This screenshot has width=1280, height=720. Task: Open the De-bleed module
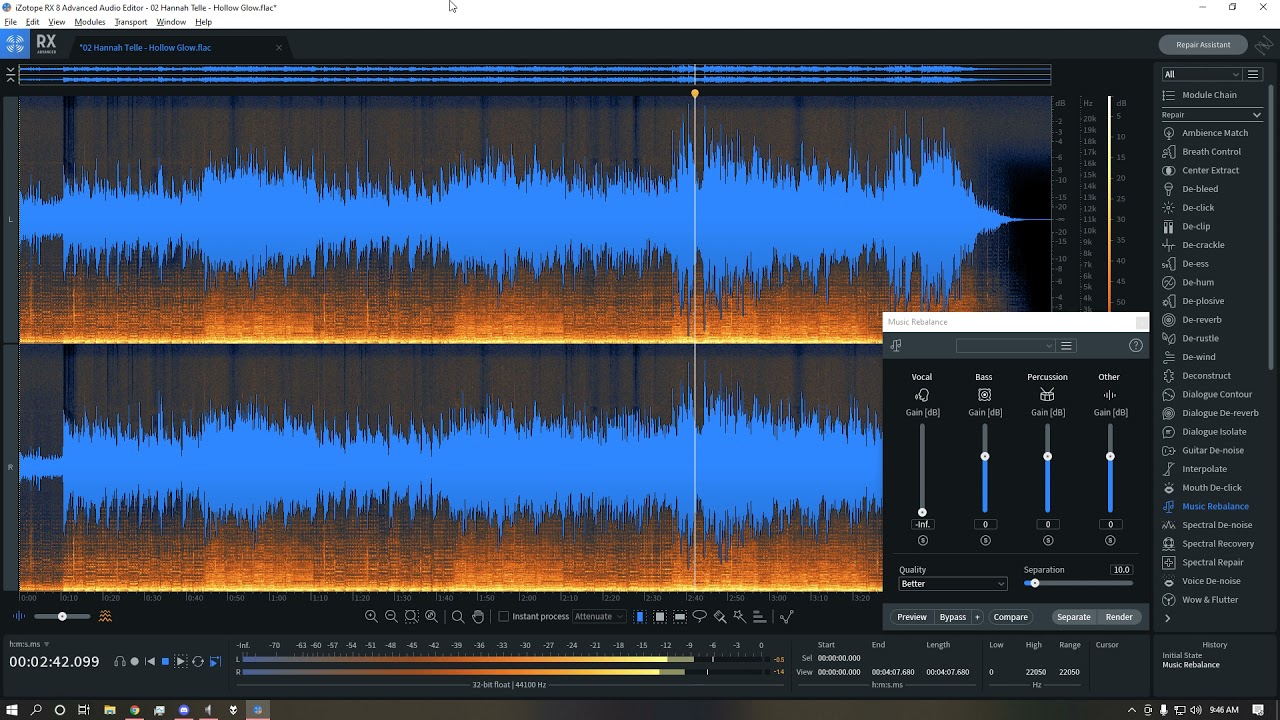click(x=1190, y=189)
